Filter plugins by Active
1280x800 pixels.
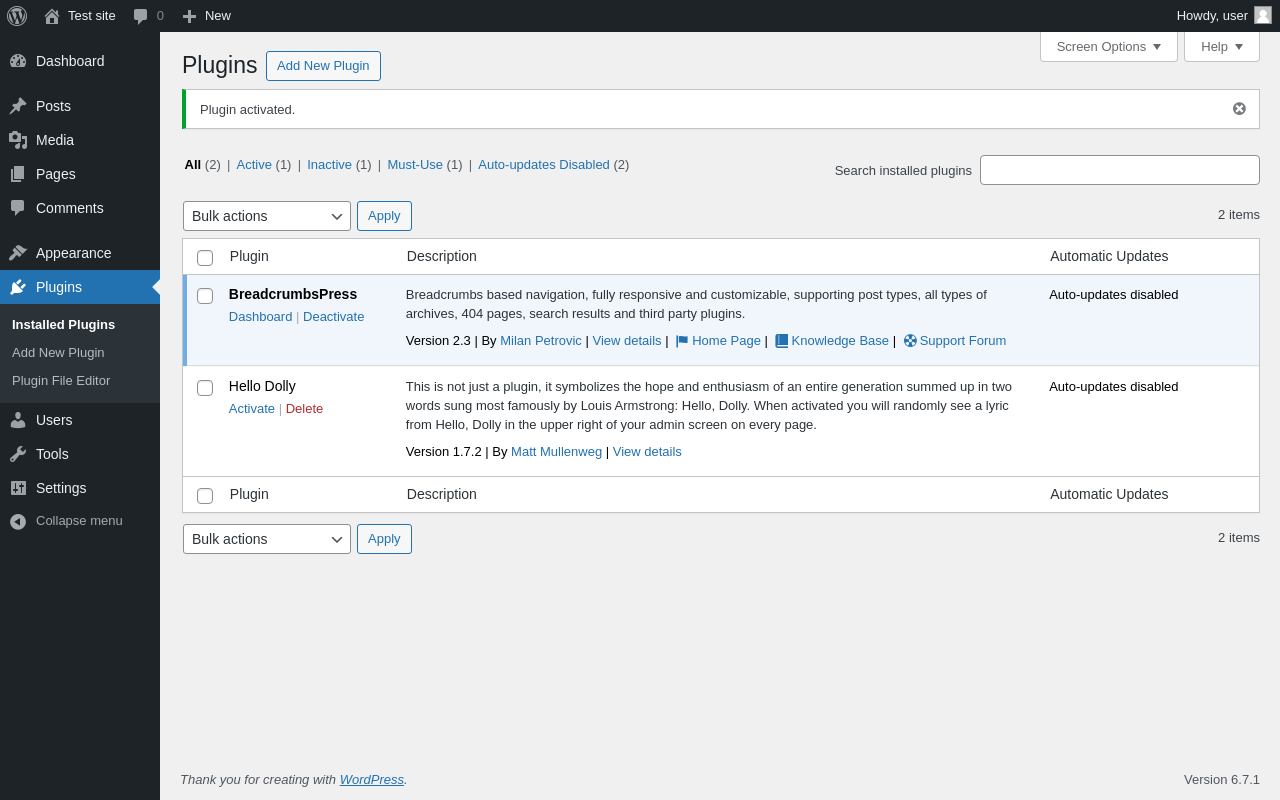click(x=254, y=165)
